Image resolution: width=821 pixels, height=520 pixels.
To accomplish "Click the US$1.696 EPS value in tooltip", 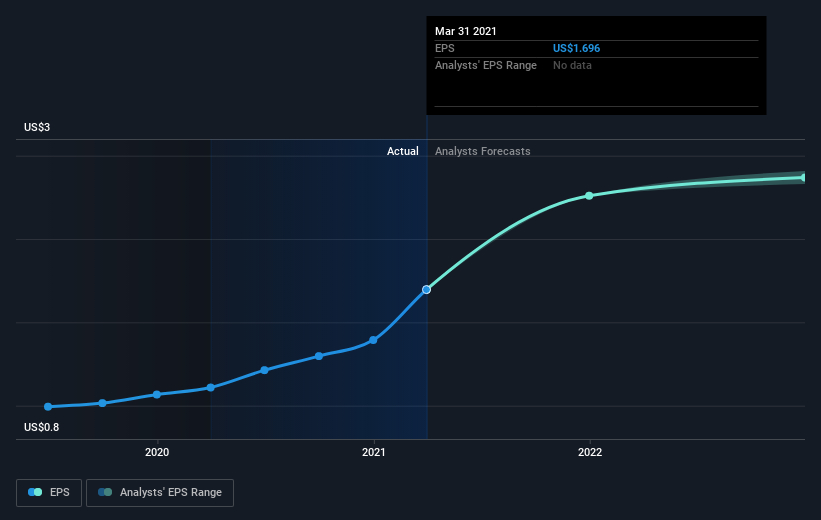I will tap(576, 48).
